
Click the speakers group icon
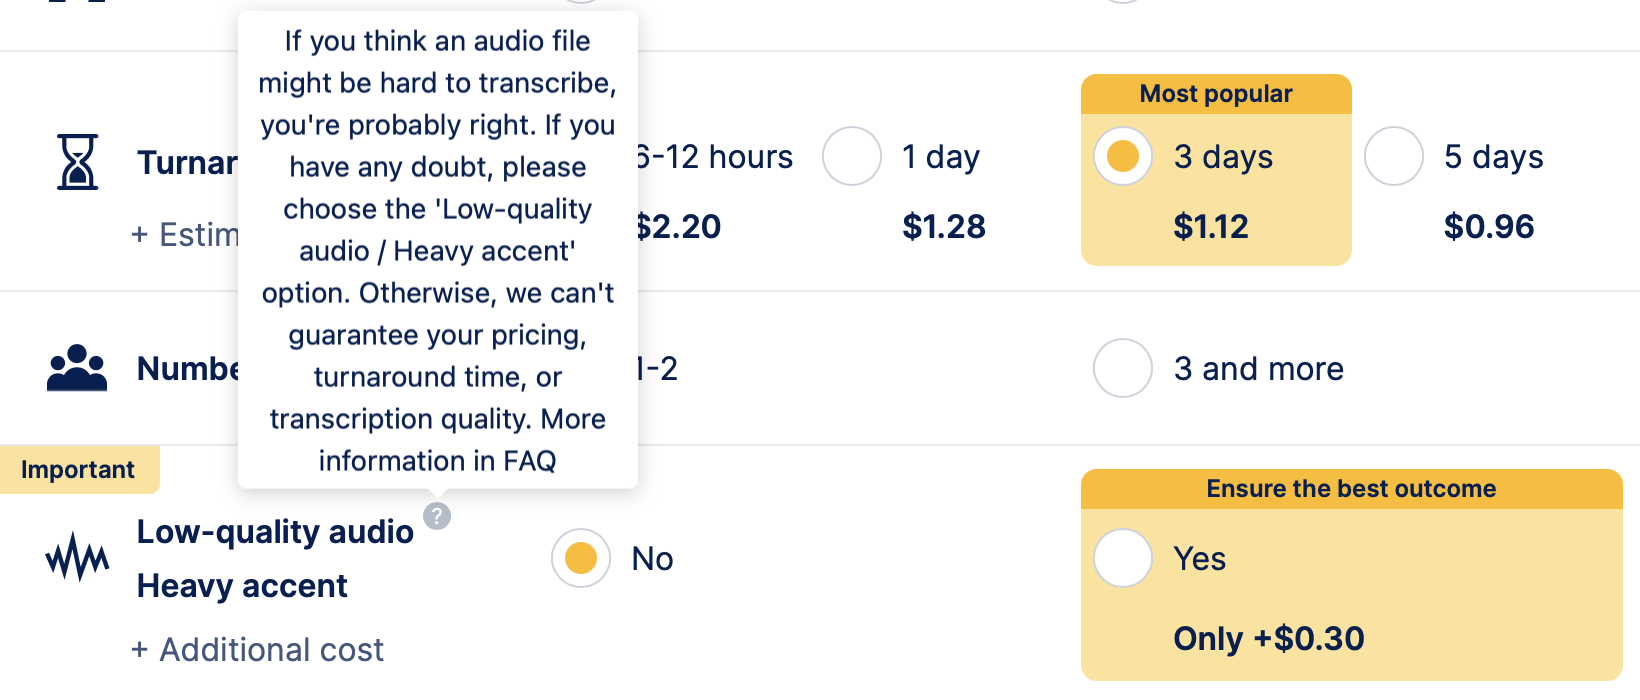(x=75, y=368)
